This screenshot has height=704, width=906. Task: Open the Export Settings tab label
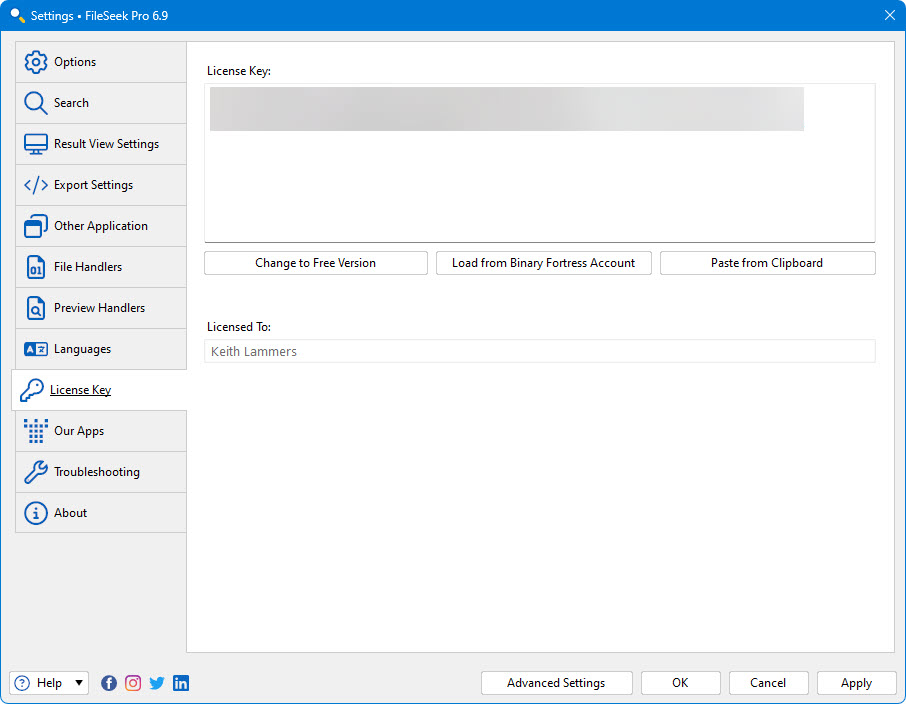pyautogui.click(x=93, y=185)
